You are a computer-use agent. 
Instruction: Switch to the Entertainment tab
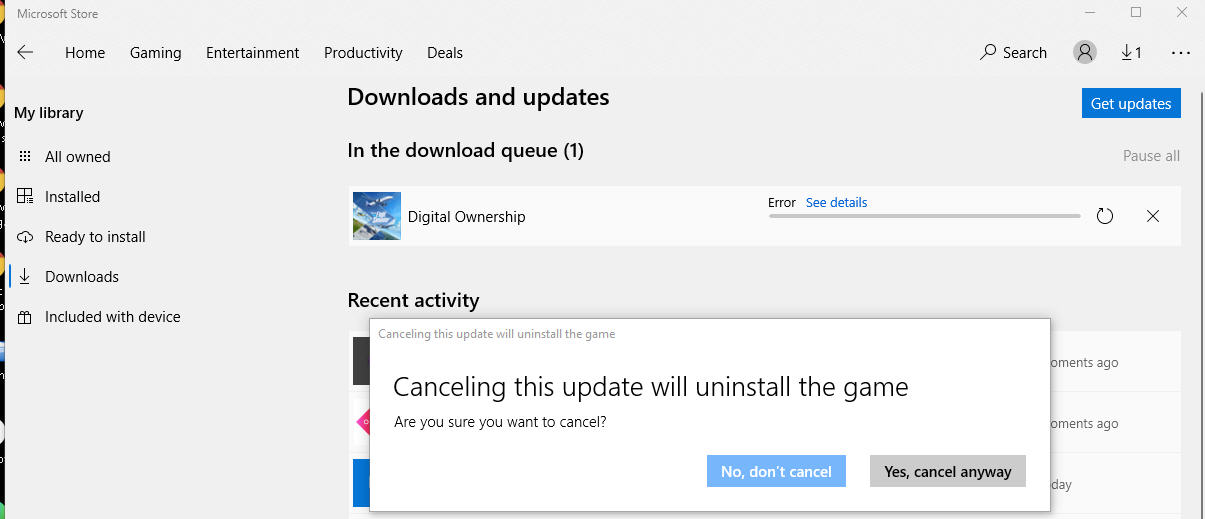click(x=253, y=53)
